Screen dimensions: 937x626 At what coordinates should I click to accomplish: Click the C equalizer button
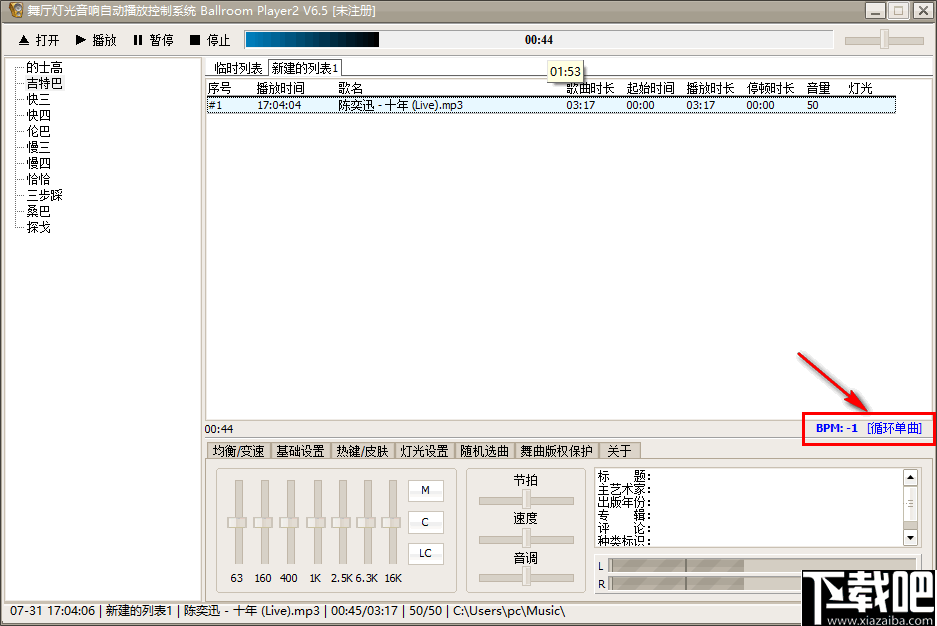pyautogui.click(x=425, y=522)
